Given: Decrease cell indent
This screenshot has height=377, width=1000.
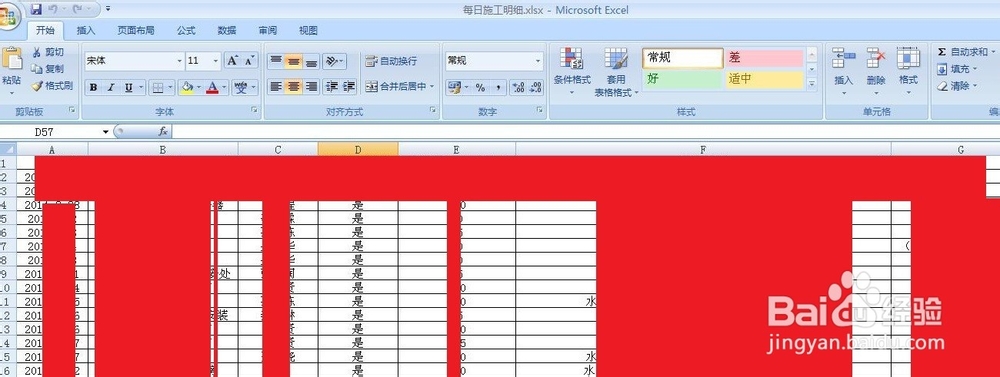Looking at the screenshot, I should [x=331, y=86].
